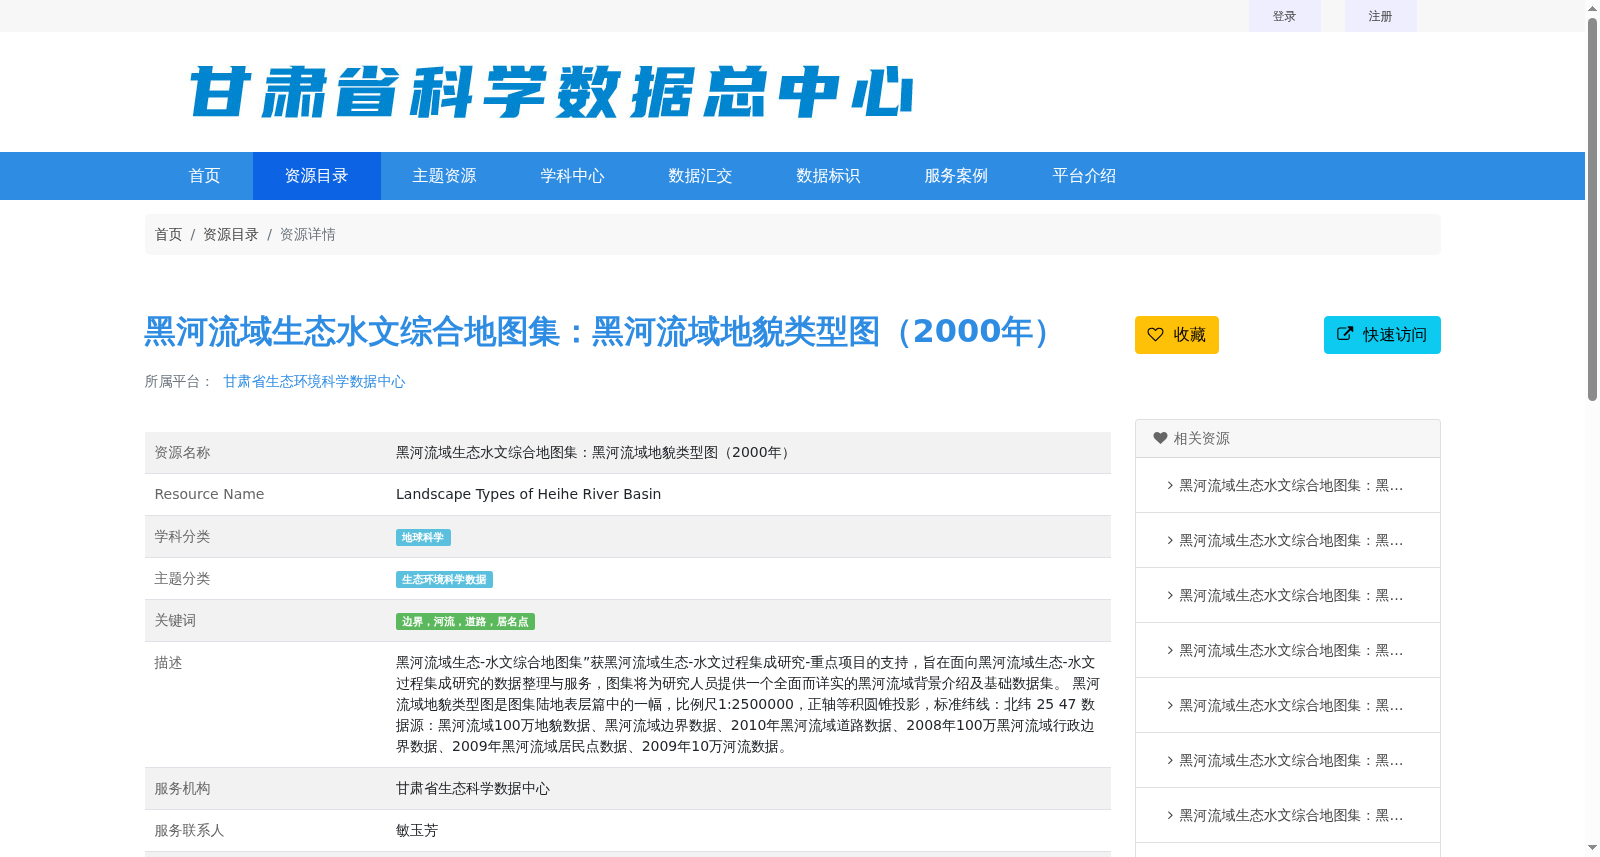The height and width of the screenshot is (857, 1600).
Task: Click the scrollbar down arrow
Action: [1592, 848]
